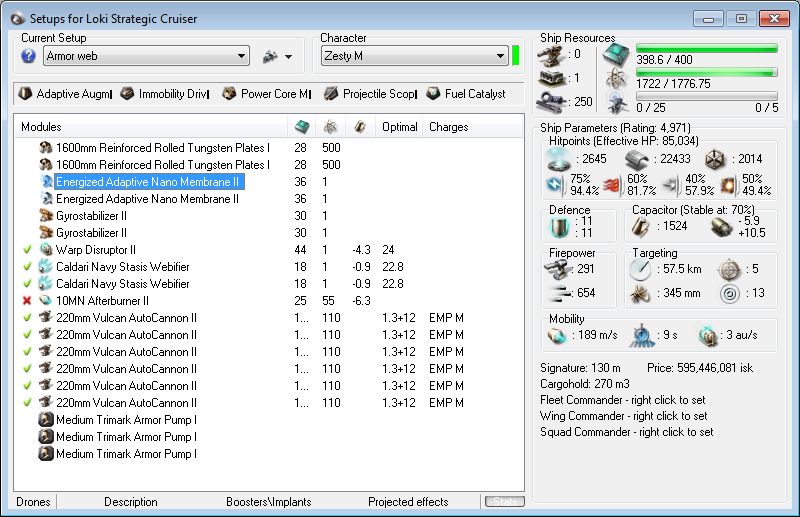Viewport: 800px width, 517px height.
Task: Click the Optimal column header
Action: 399,127
